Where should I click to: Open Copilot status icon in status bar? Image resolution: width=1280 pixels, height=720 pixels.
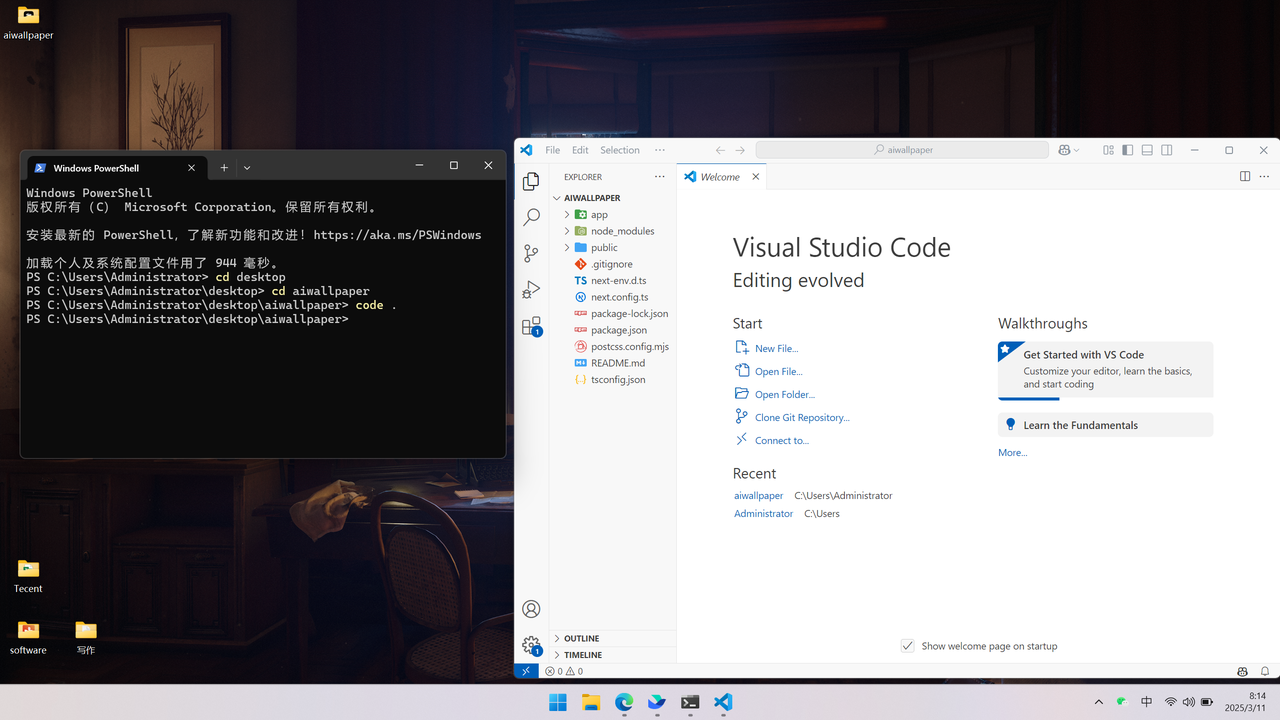1243,671
